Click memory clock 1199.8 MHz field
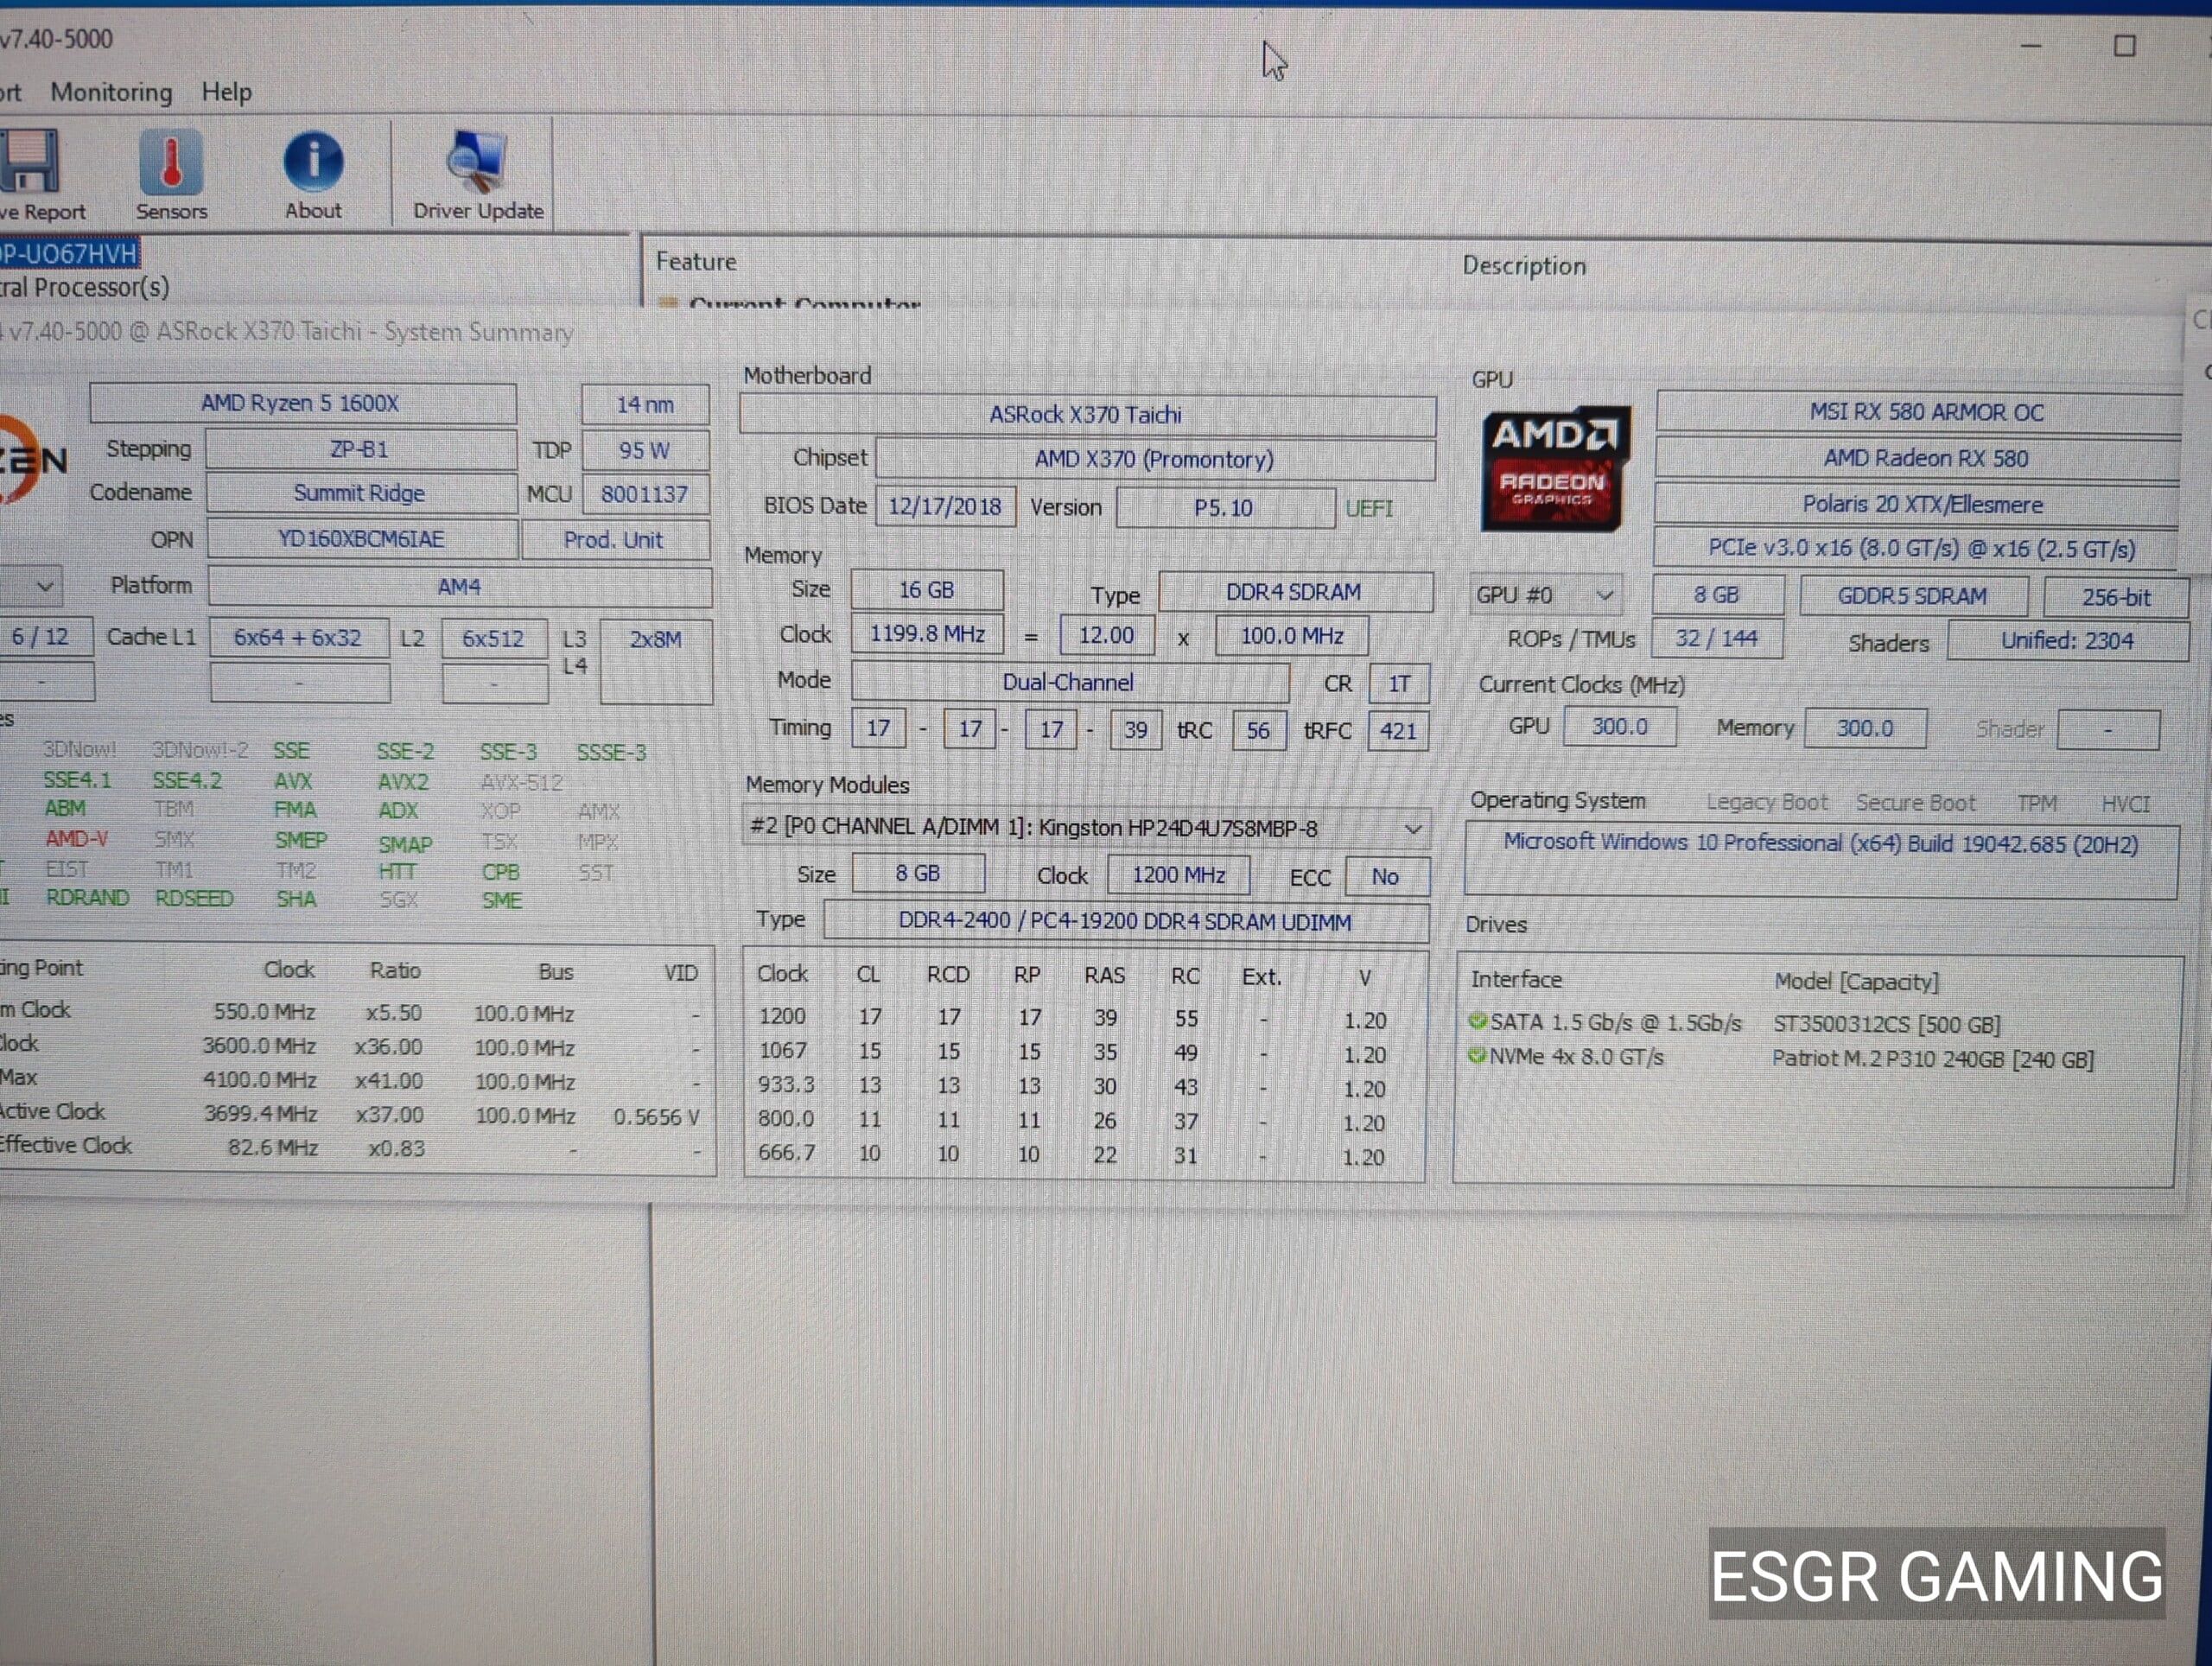The width and height of the screenshot is (2212, 1666). point(927,634)
